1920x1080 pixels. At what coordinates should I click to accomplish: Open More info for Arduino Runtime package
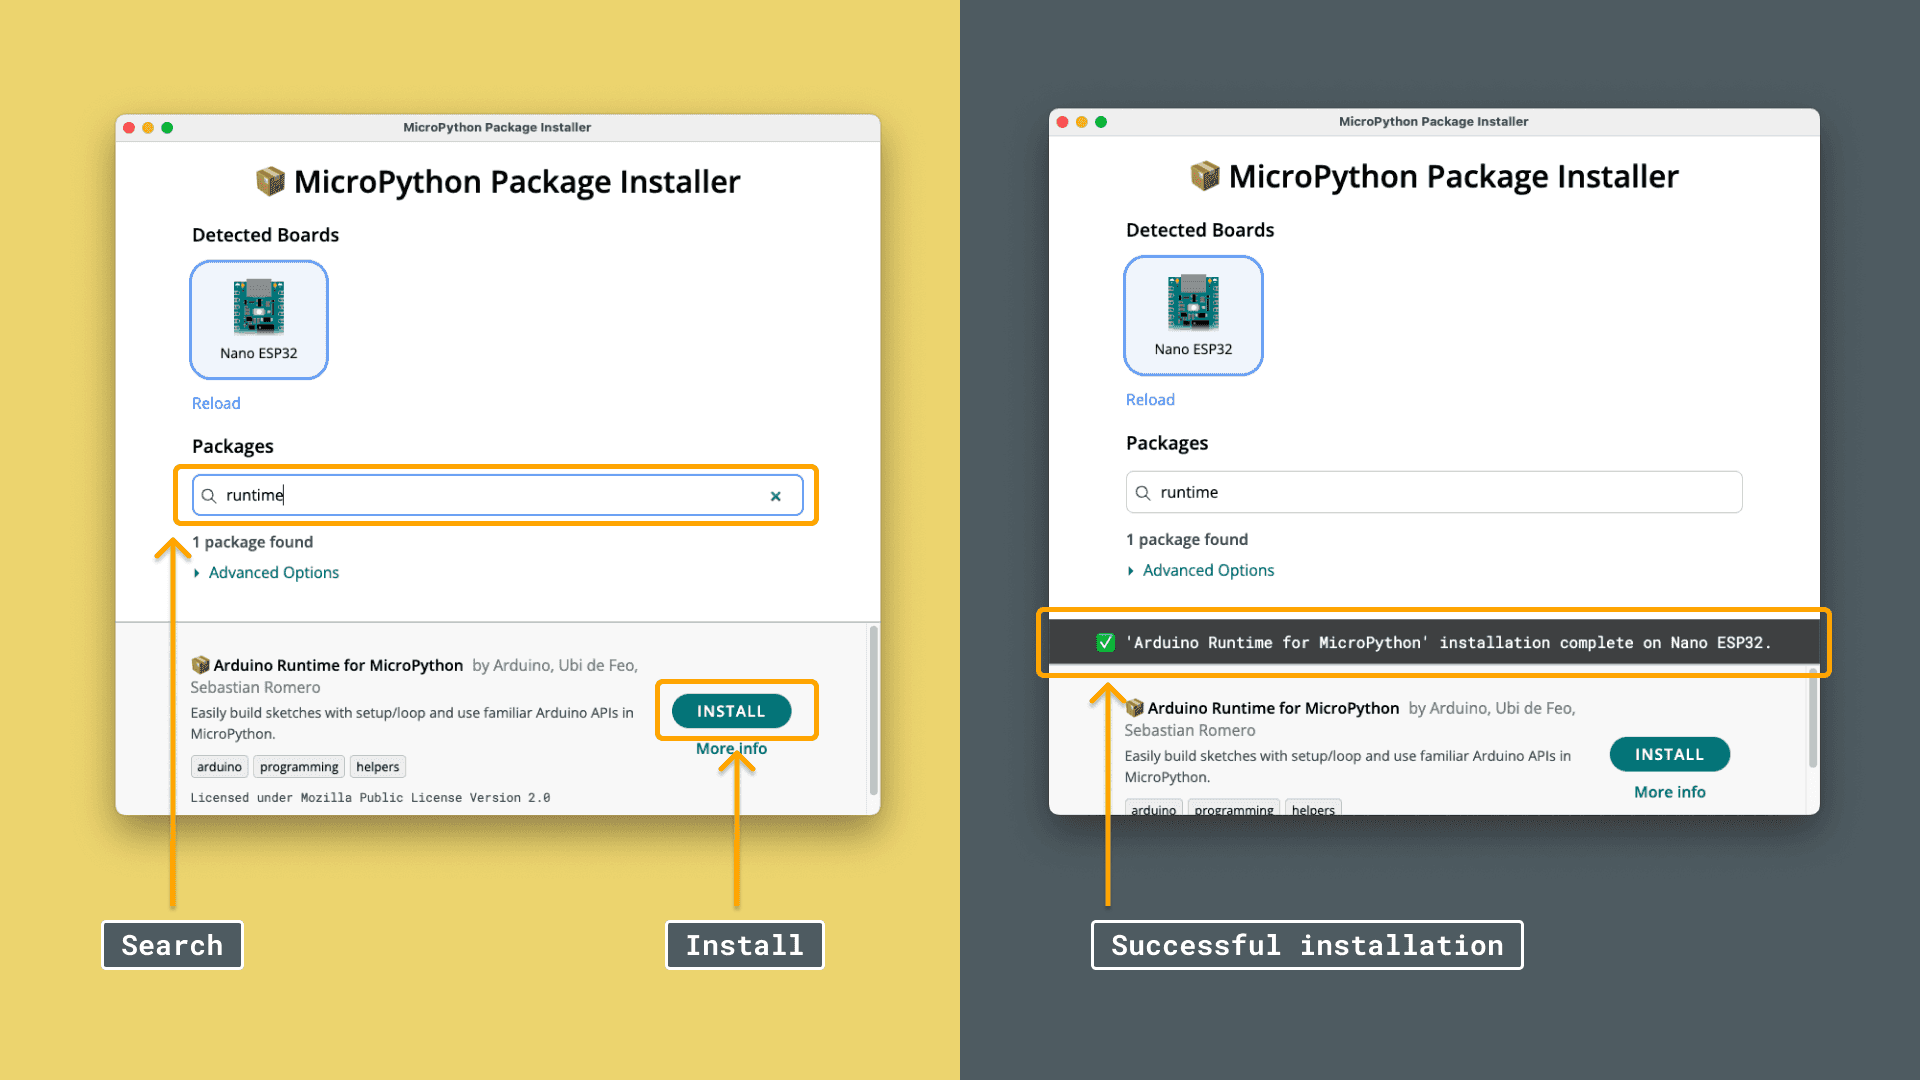731,748
